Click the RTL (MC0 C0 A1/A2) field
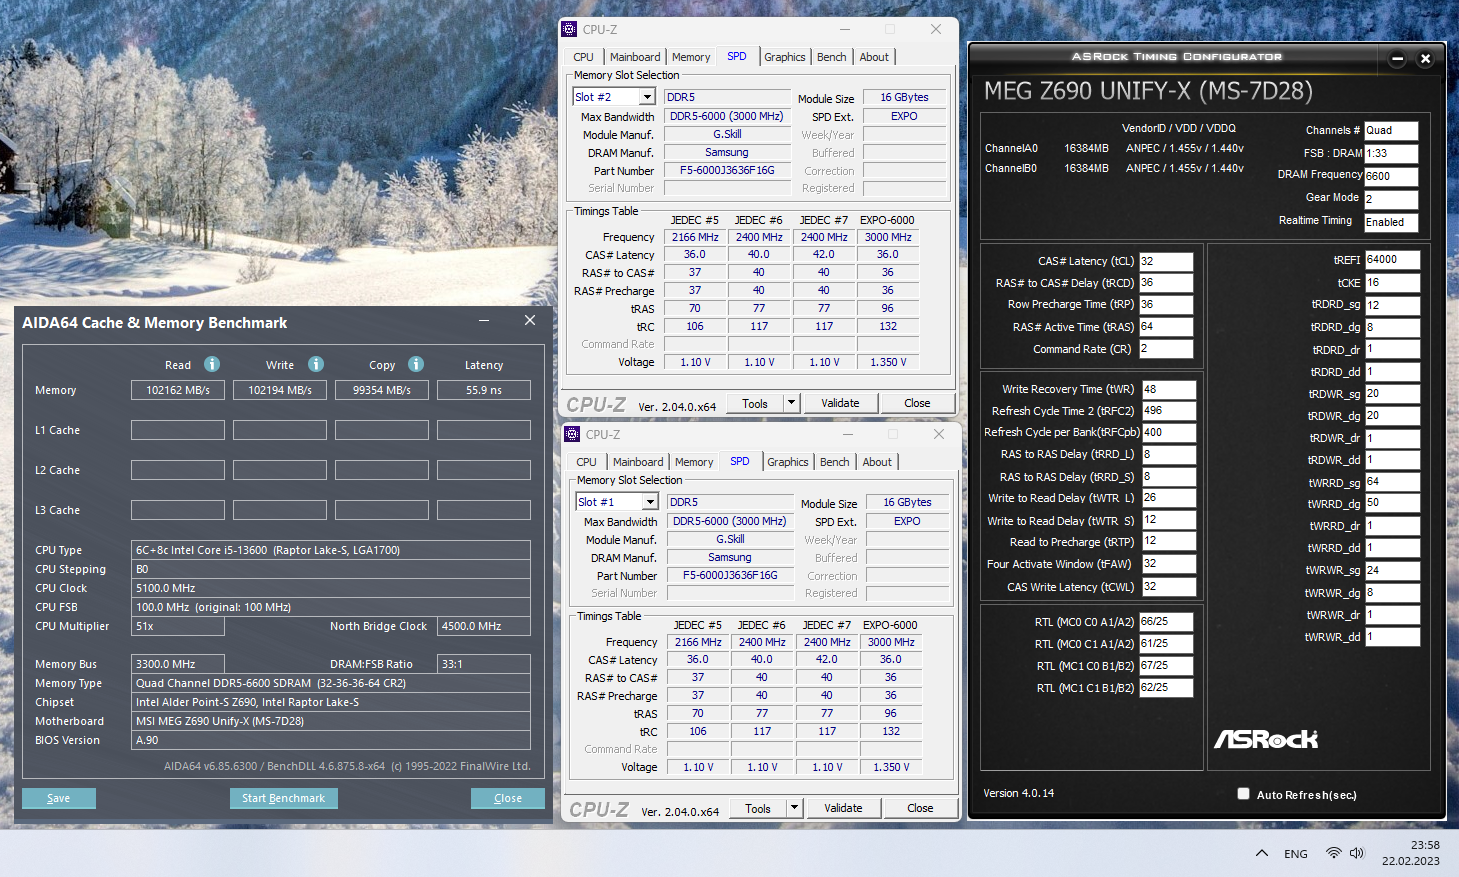 tap(1167, 621)
